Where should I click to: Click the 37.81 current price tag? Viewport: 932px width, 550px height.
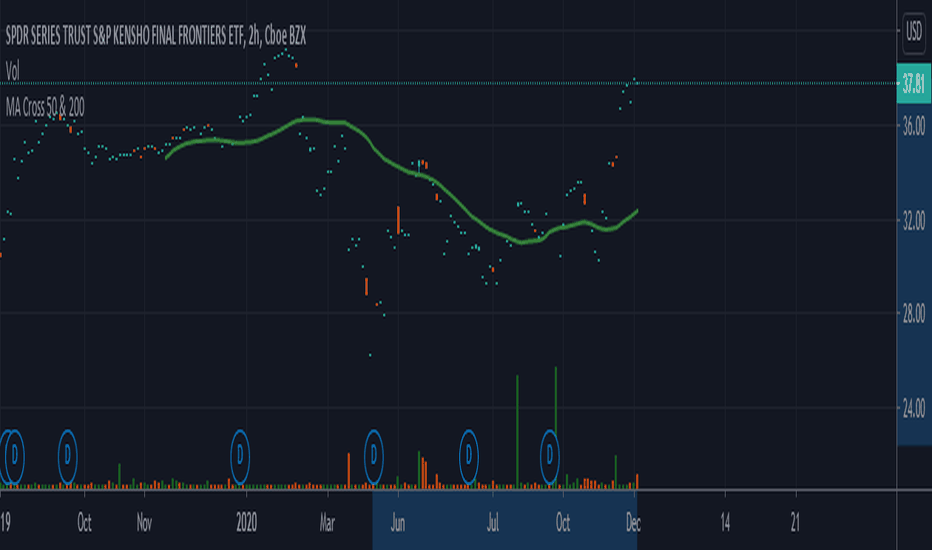coord(914,83)
